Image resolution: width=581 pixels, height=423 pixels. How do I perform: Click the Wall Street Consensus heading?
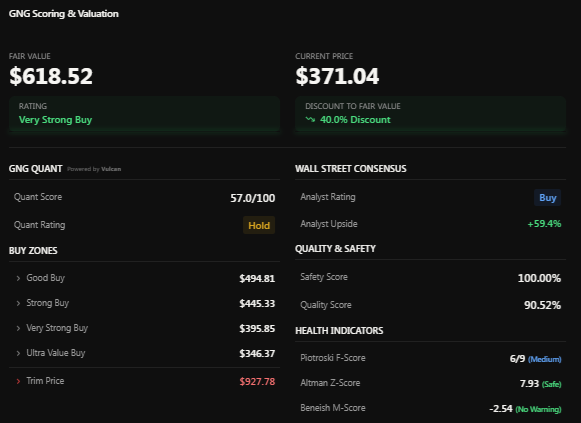pos(351,169)
